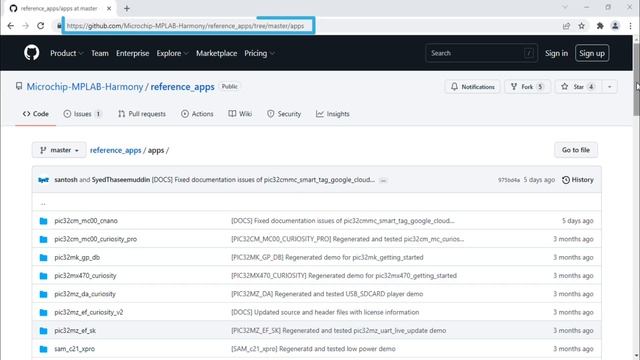Viewport: 640px width, 360px height.
Task: Open the low power demo commit message
Action: click(x=313, y=349)
